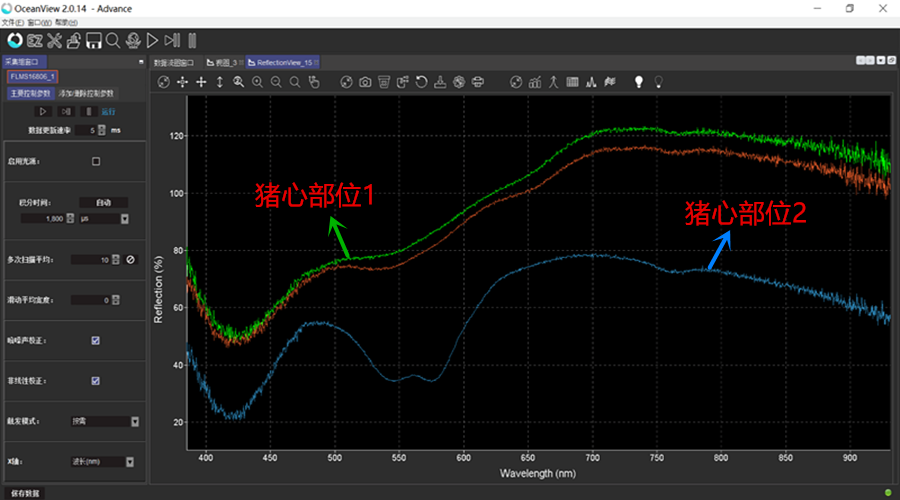The image size is (900, 500).
Task: Click the camera snapshot icon in graph toolbar
Action: [365, 82]
